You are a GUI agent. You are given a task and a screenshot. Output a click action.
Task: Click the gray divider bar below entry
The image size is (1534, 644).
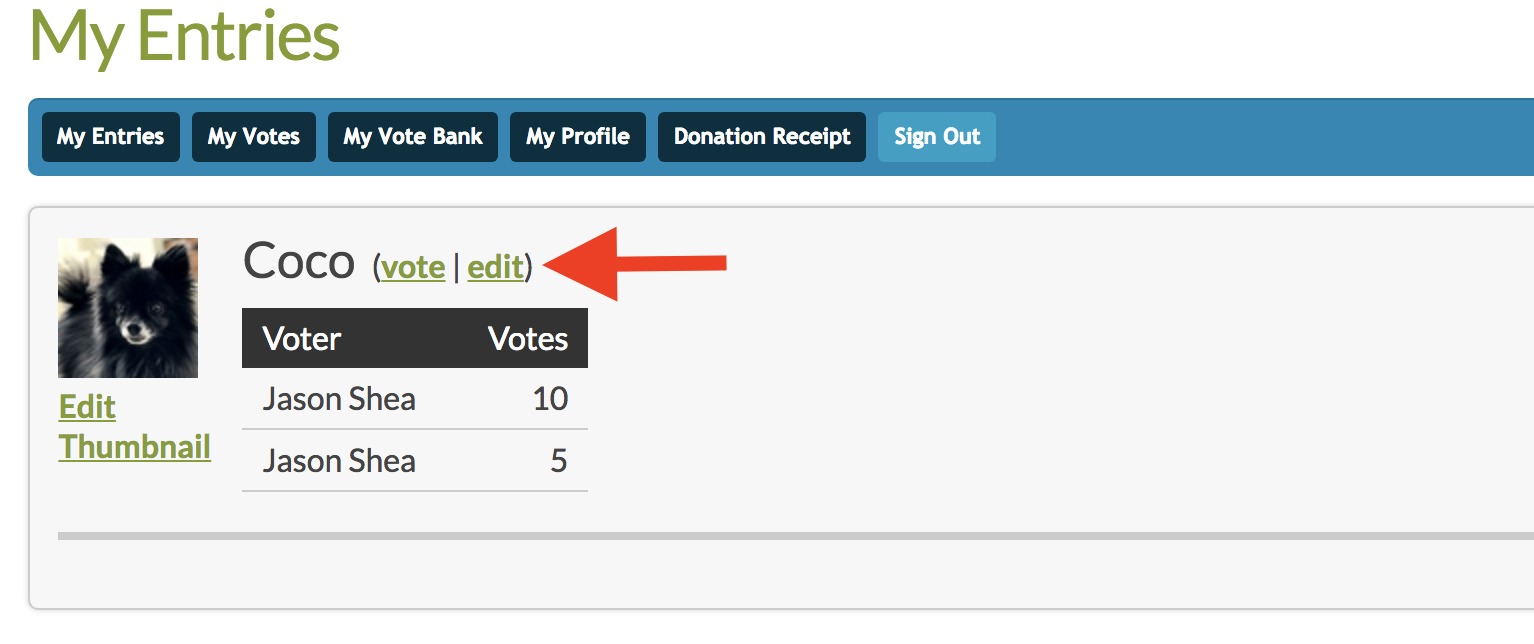pos(796,536)
